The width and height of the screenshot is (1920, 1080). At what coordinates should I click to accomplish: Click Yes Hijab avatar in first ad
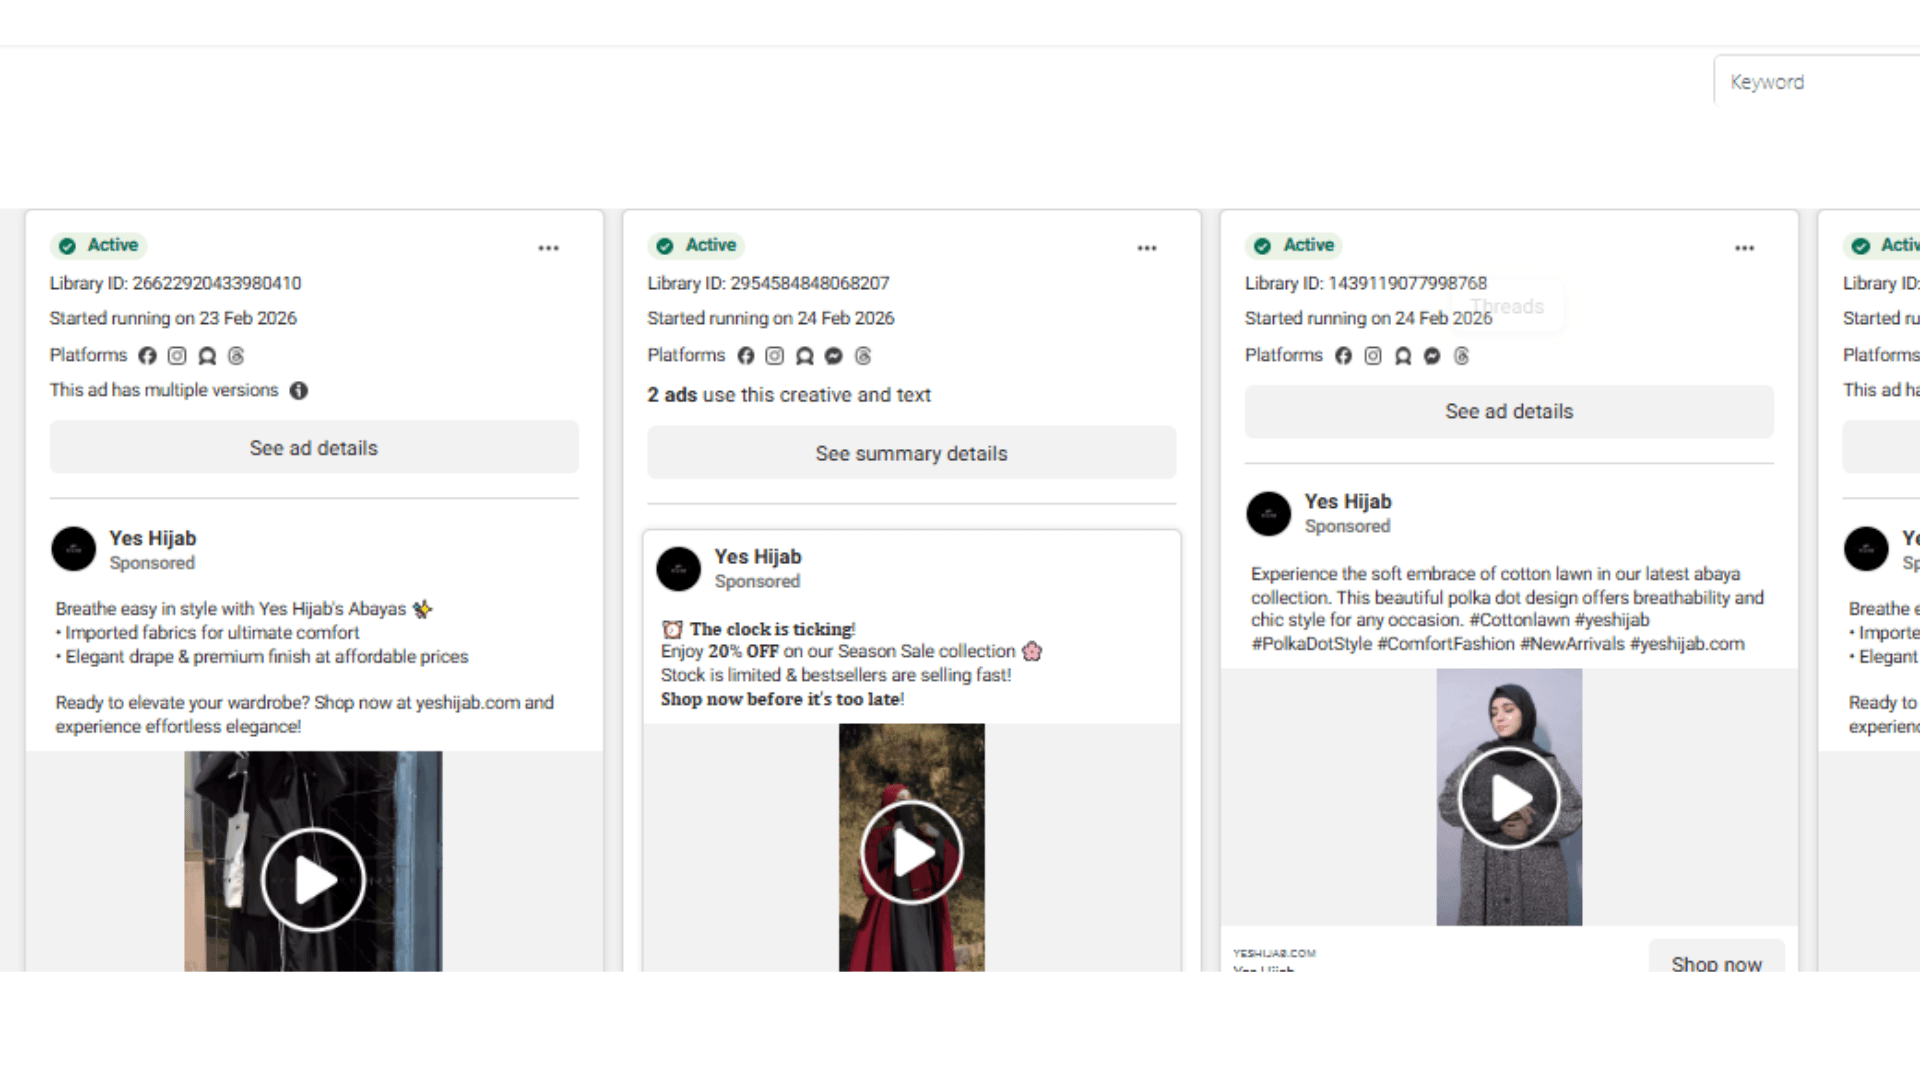click(x=74, y=549)
